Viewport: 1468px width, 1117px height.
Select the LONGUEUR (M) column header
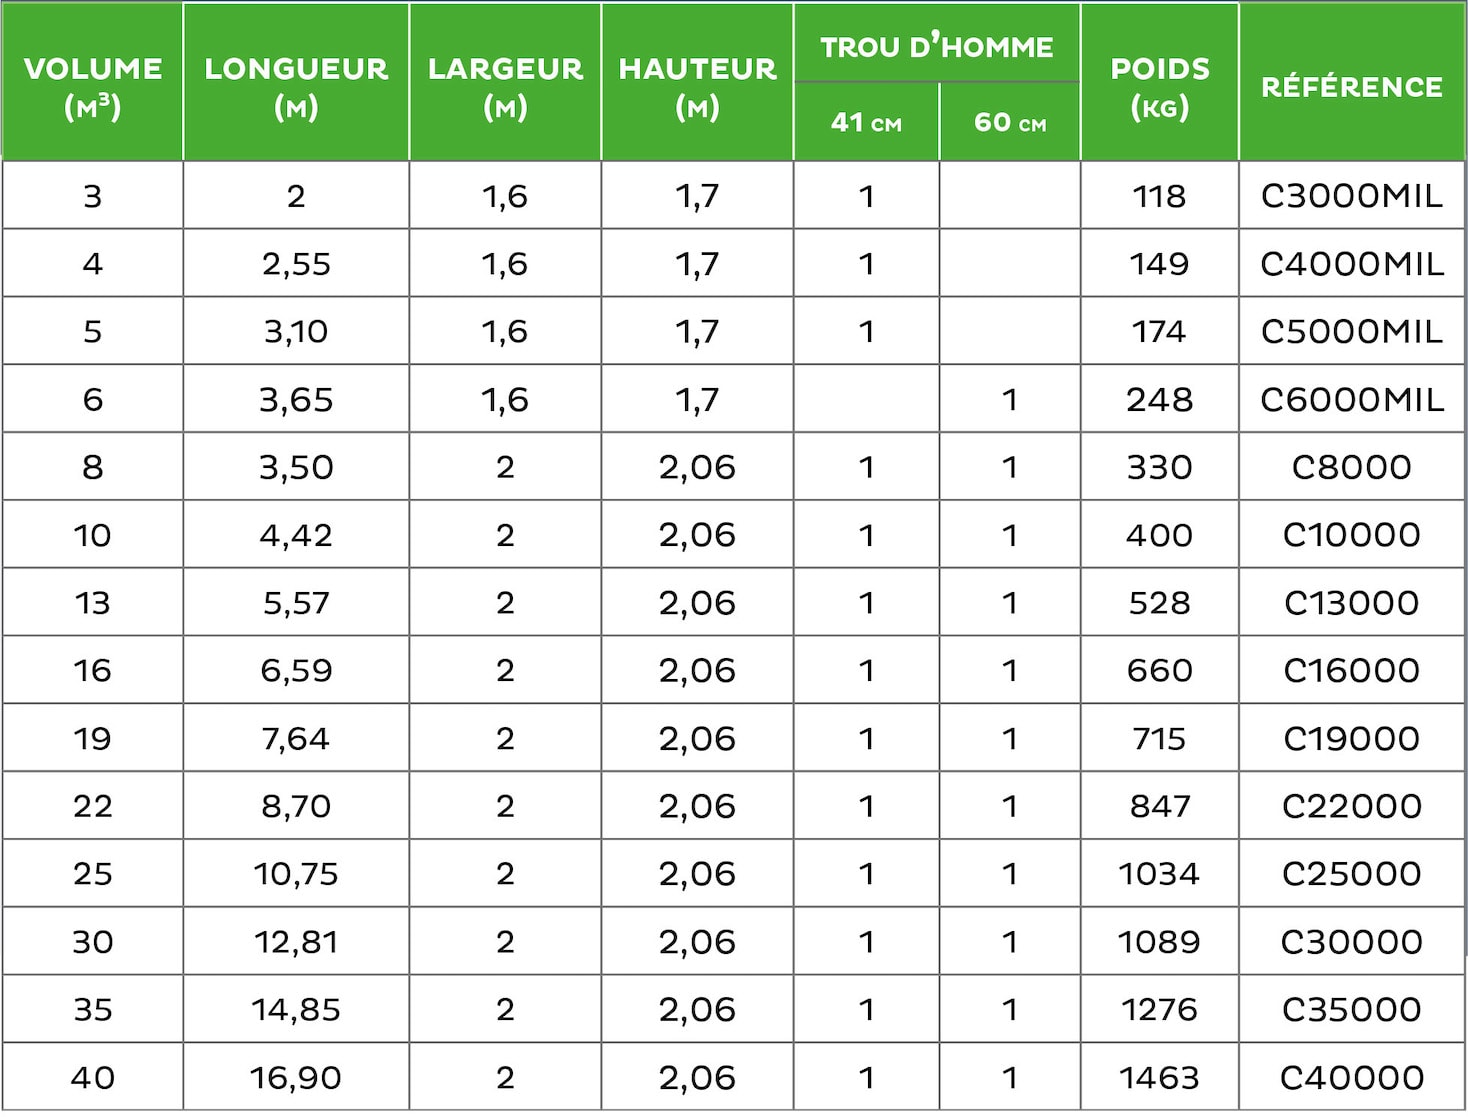pos(296,86)
